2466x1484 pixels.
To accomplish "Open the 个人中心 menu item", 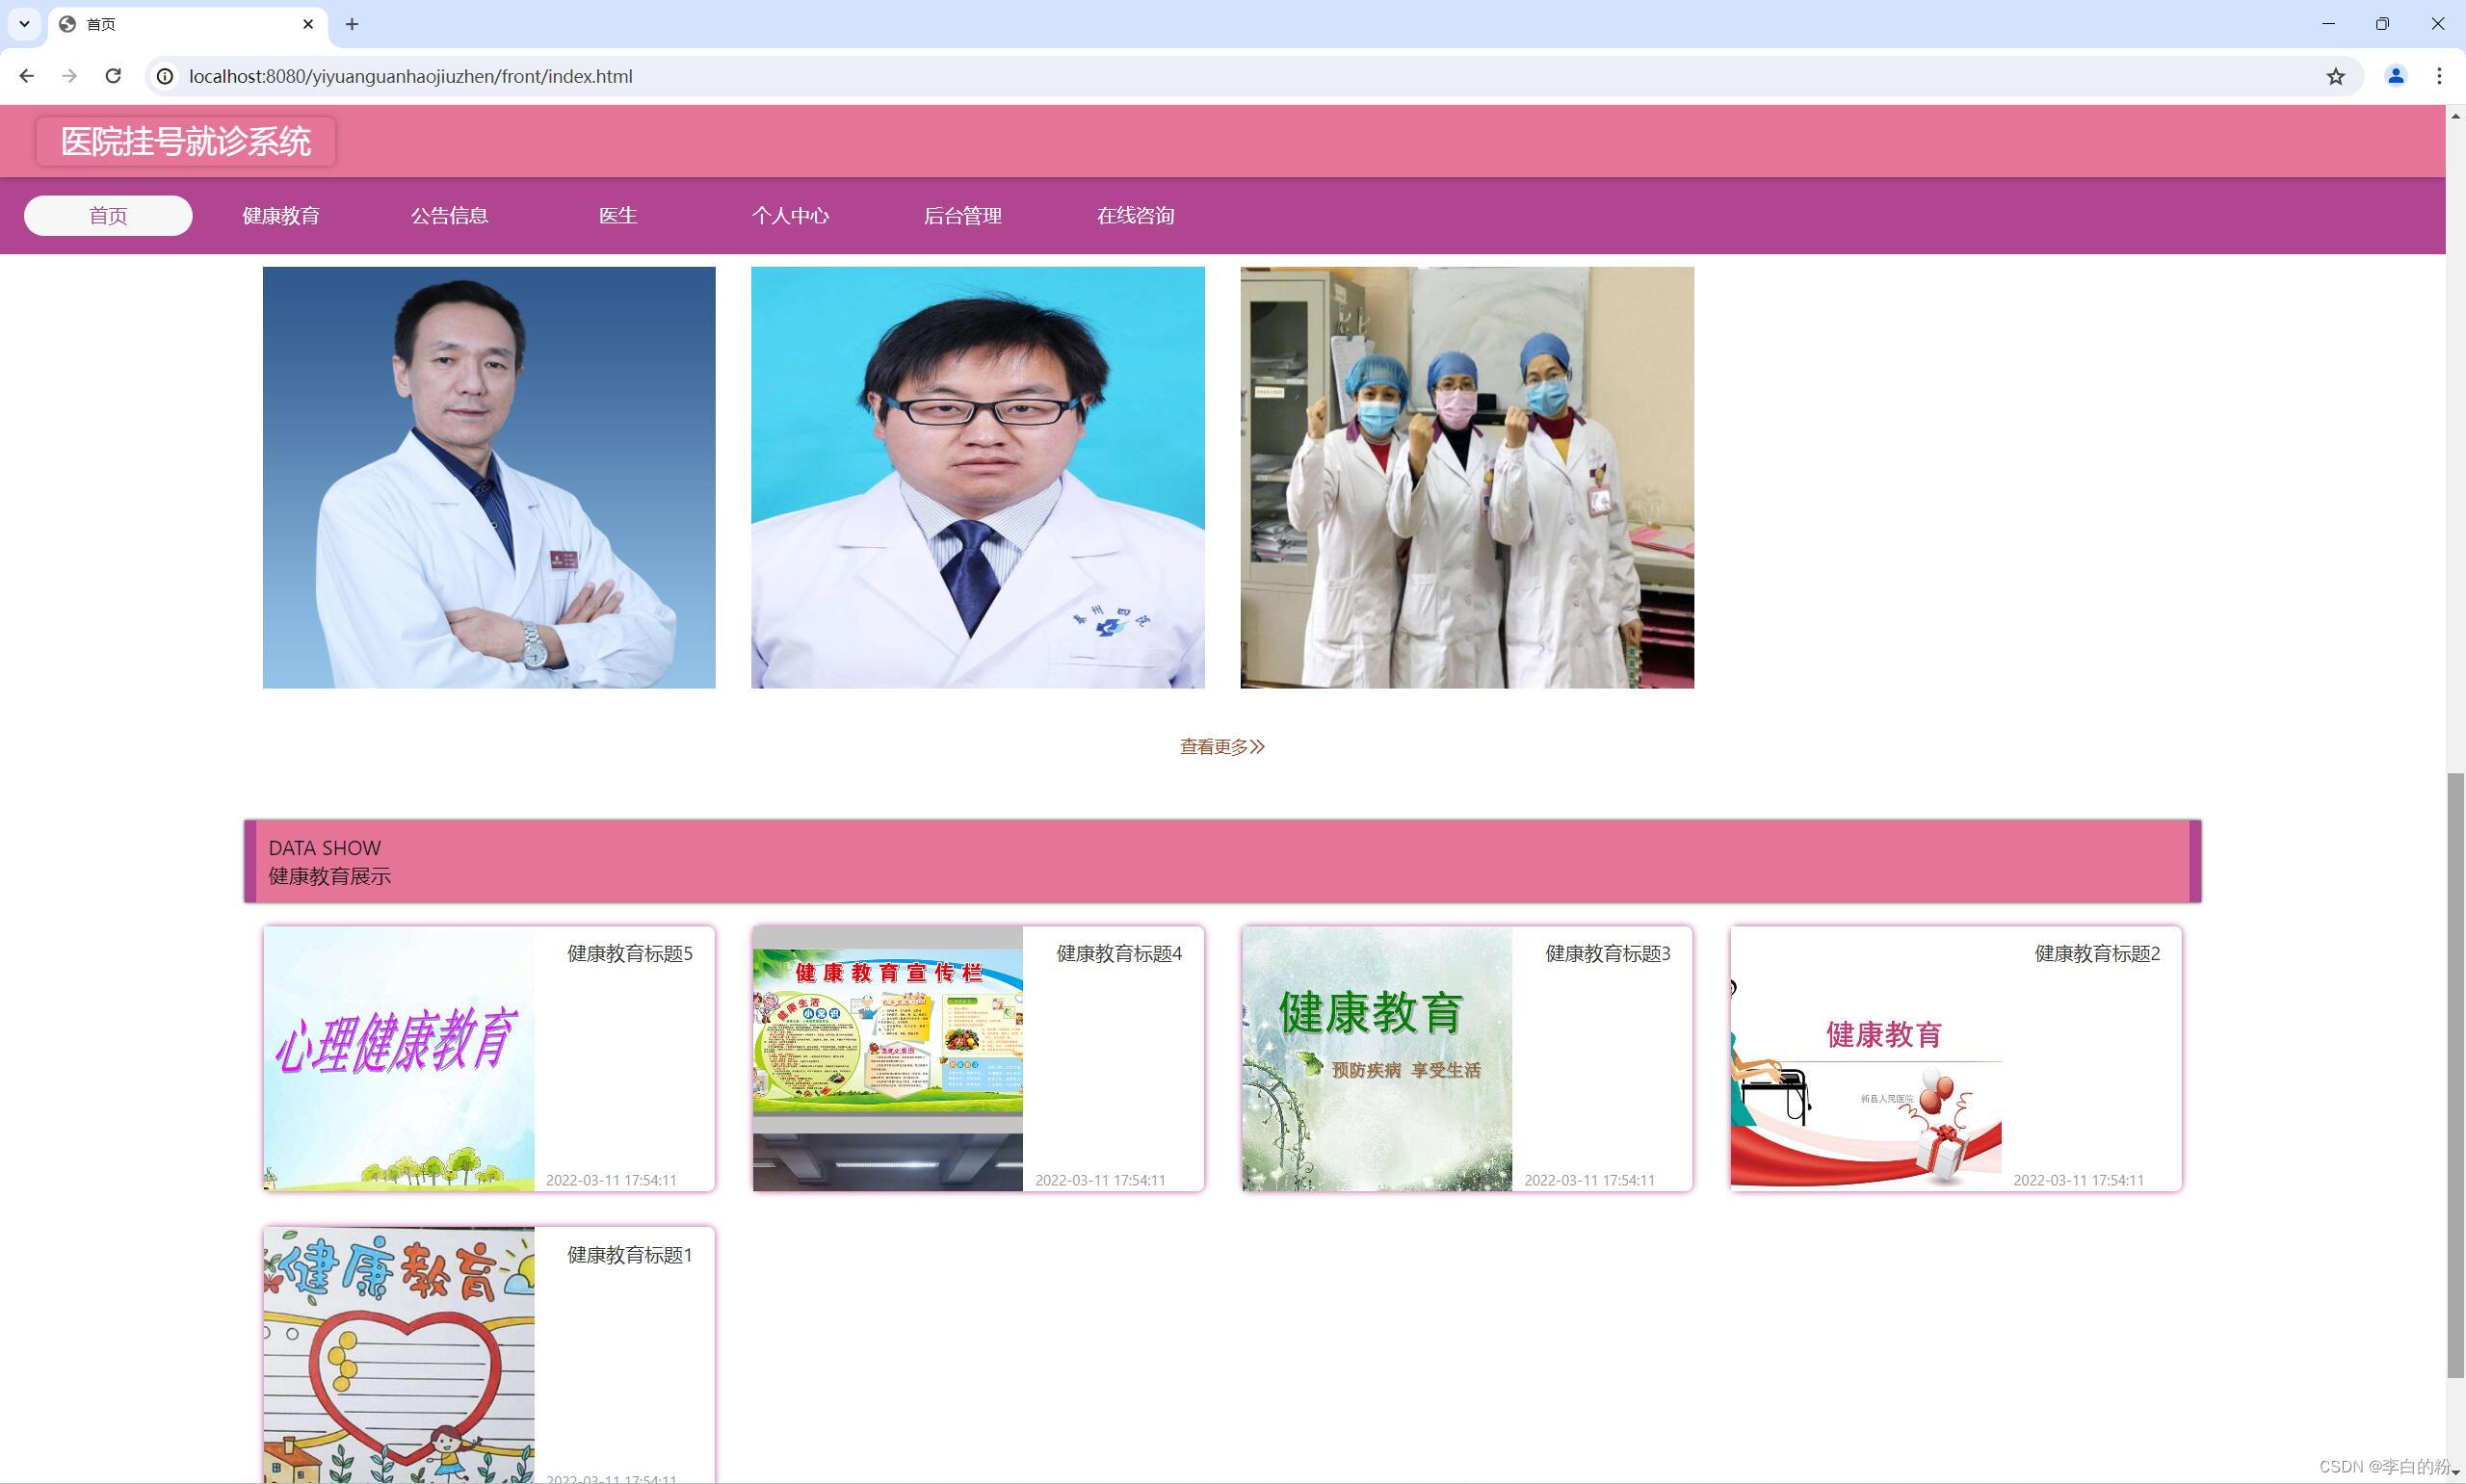I will [x=790, y=216].
